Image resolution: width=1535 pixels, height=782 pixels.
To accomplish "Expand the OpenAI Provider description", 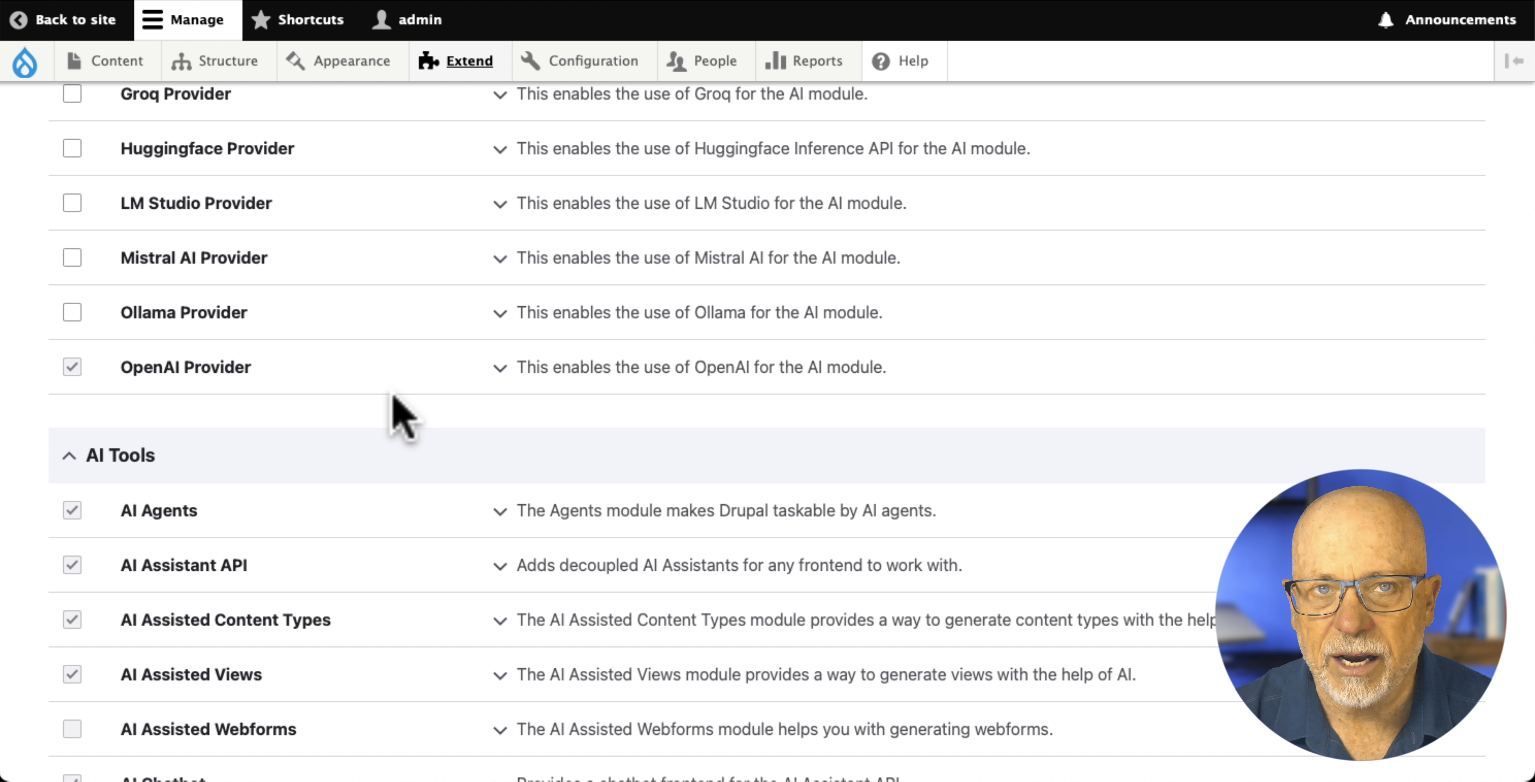I will 500,368.
